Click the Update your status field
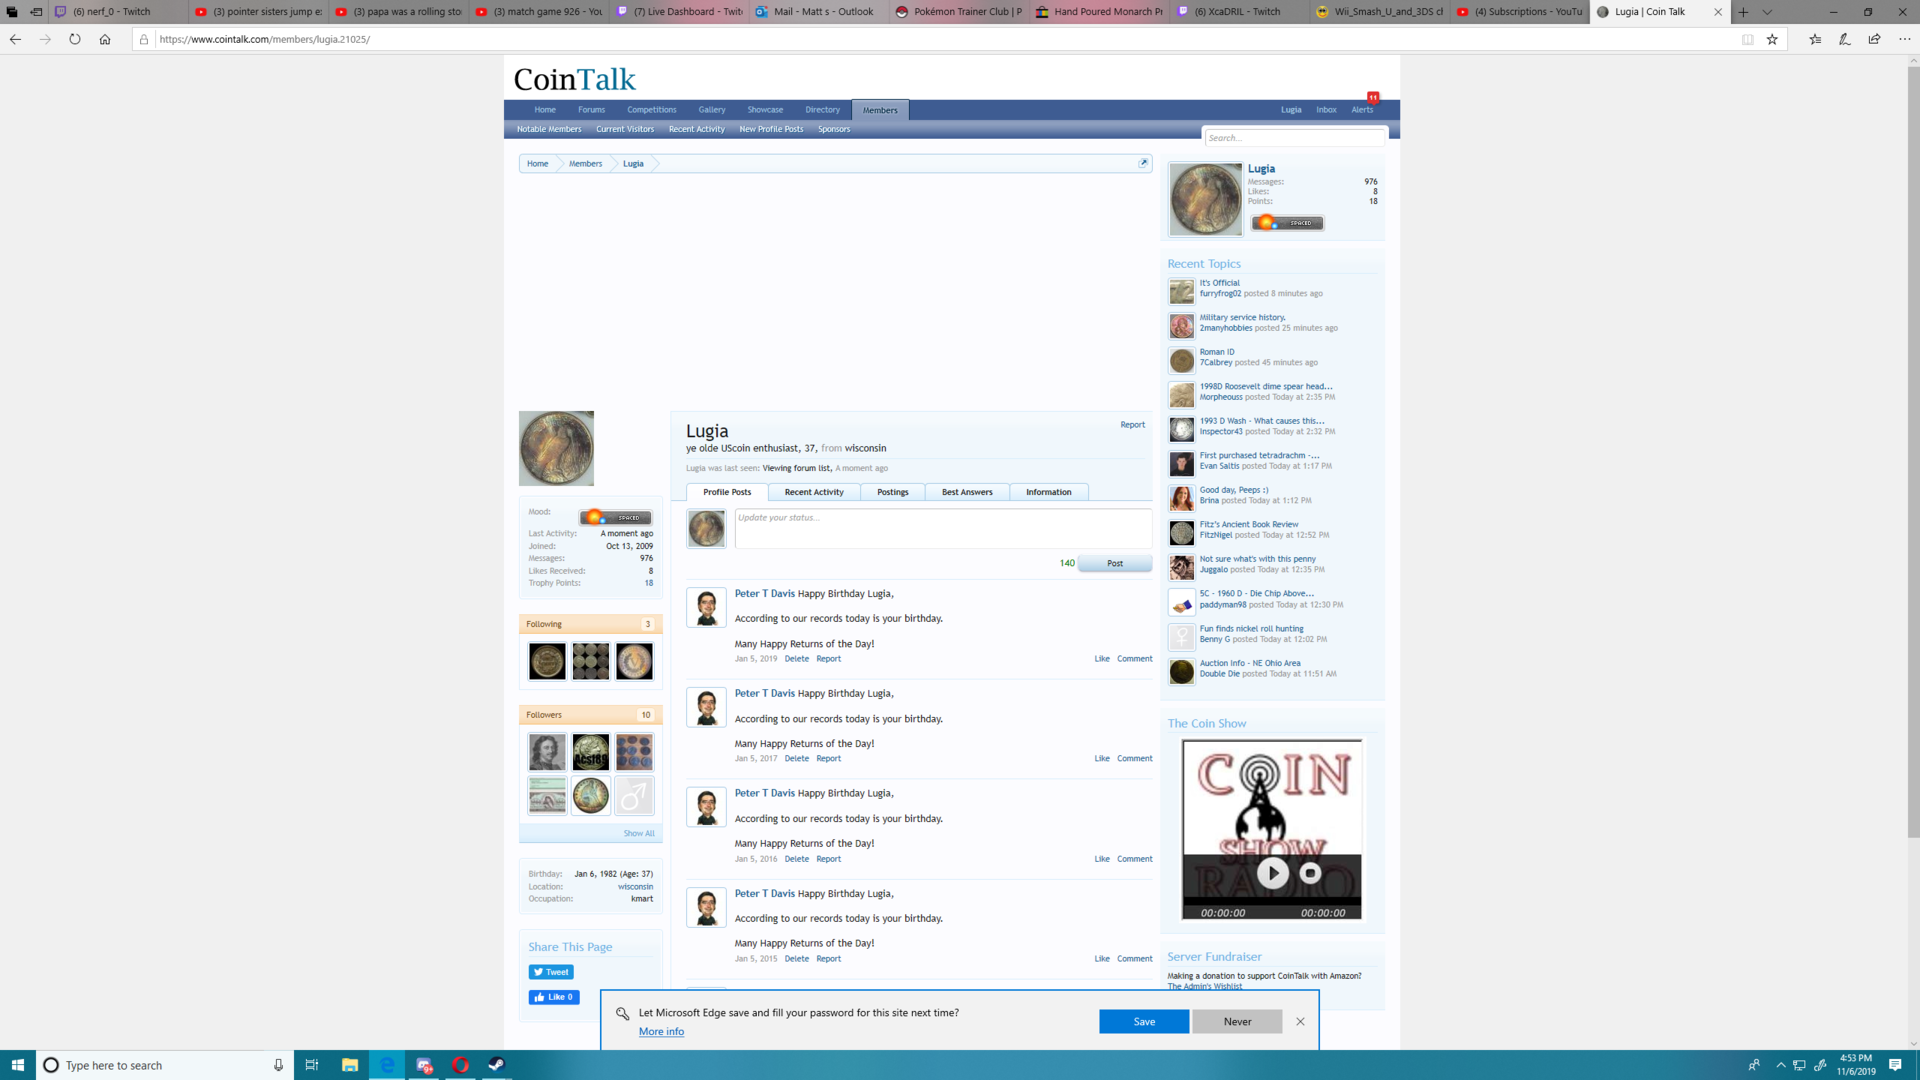This screenshot has width=1920, height=1080. pos(942,528)
